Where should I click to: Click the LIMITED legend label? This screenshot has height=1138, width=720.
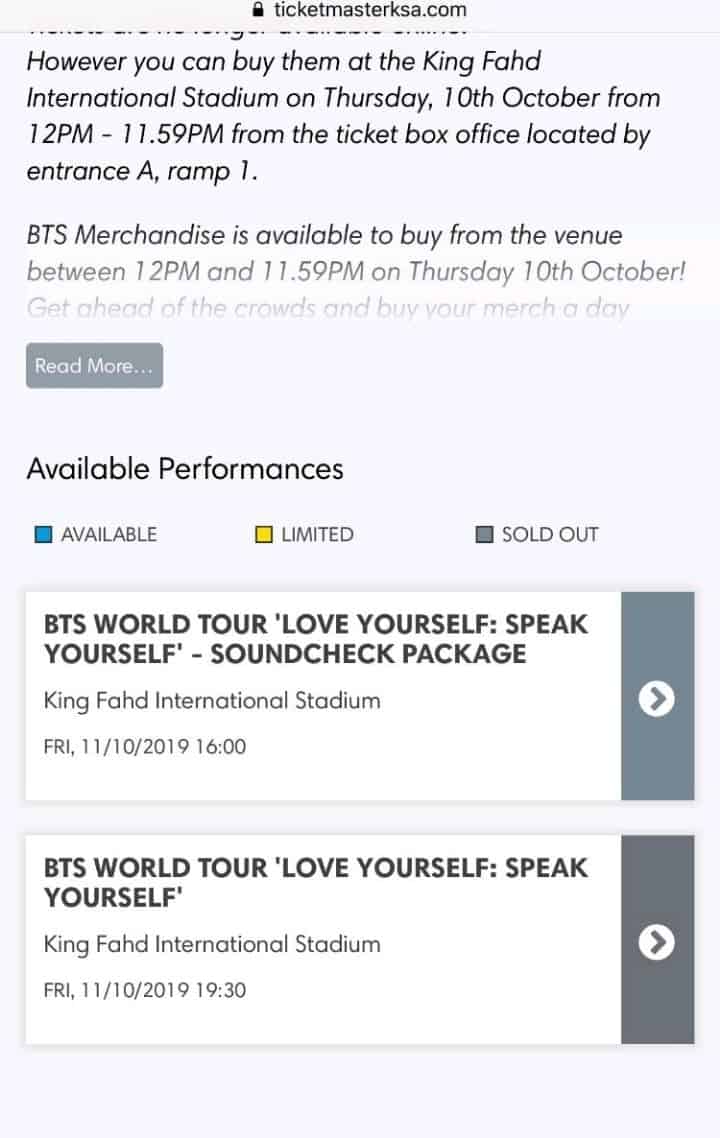(317, 535)
